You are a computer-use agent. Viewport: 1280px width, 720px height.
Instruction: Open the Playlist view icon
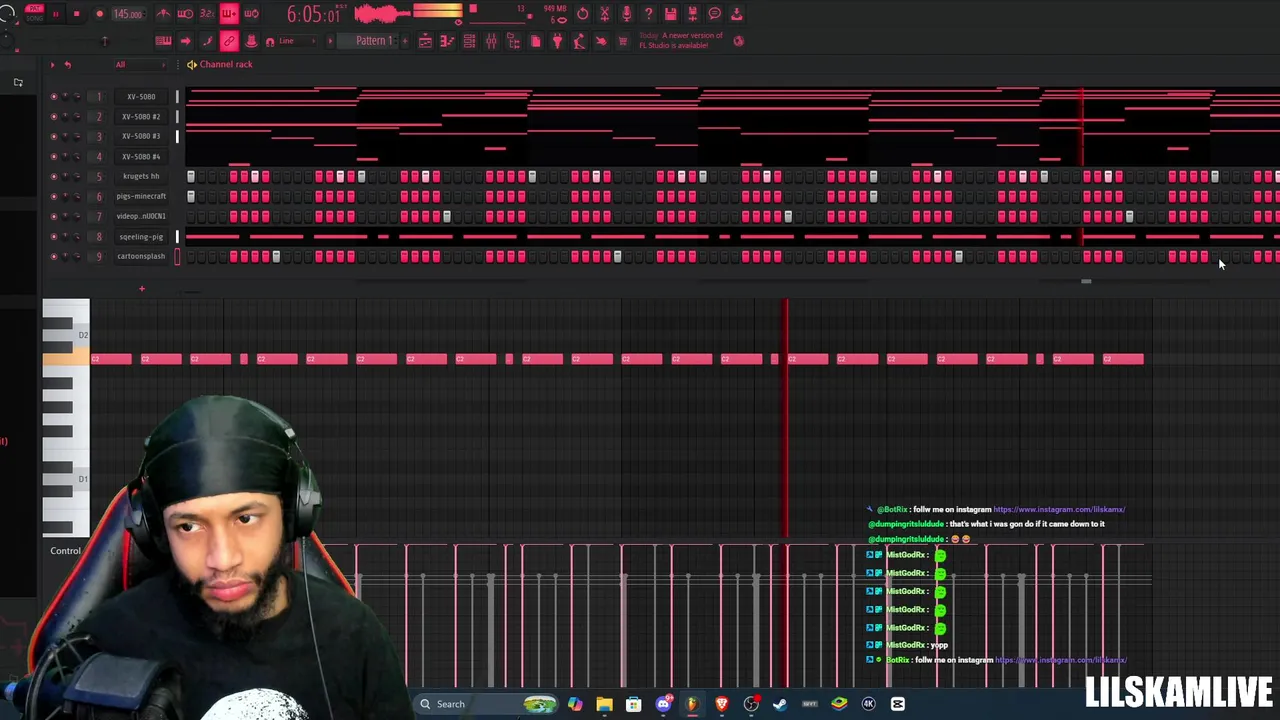[x=425, y=41]
